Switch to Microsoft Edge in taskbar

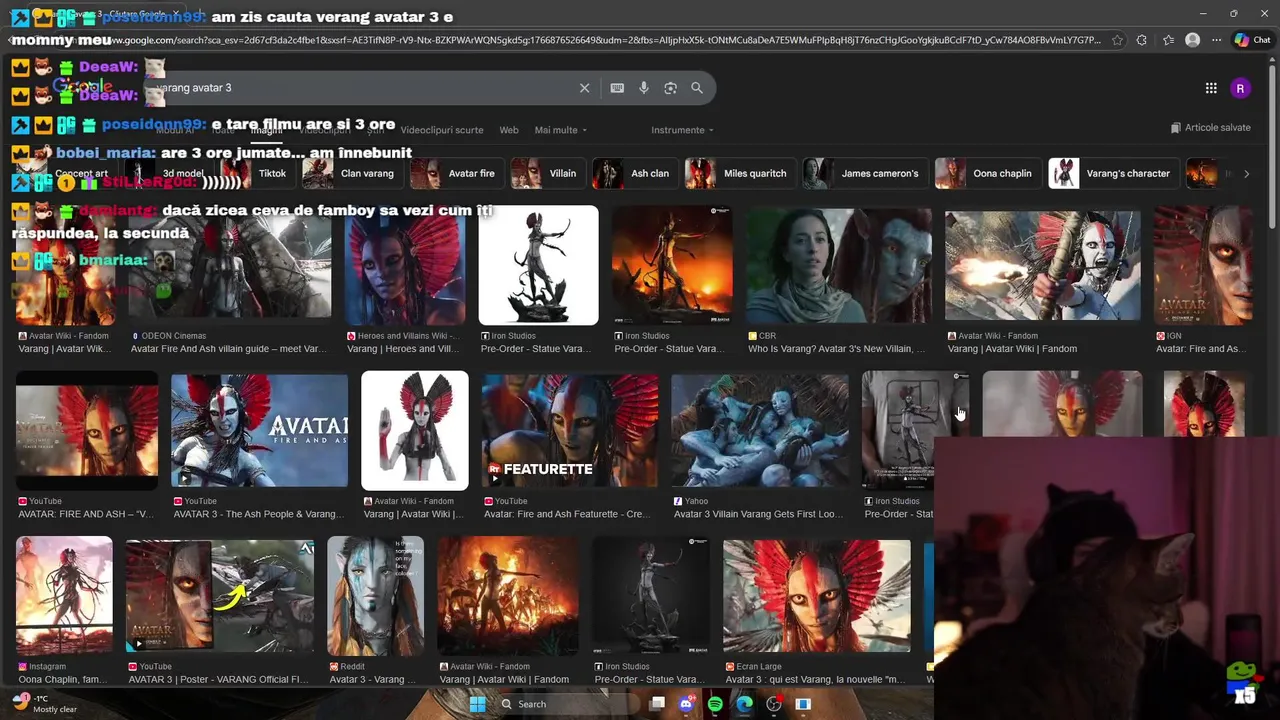click(744, 704)
